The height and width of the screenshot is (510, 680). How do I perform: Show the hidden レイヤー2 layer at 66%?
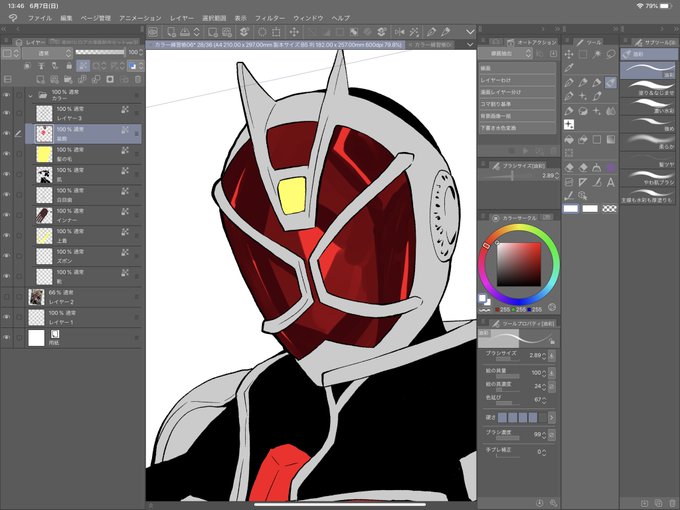tap(7, 297)
